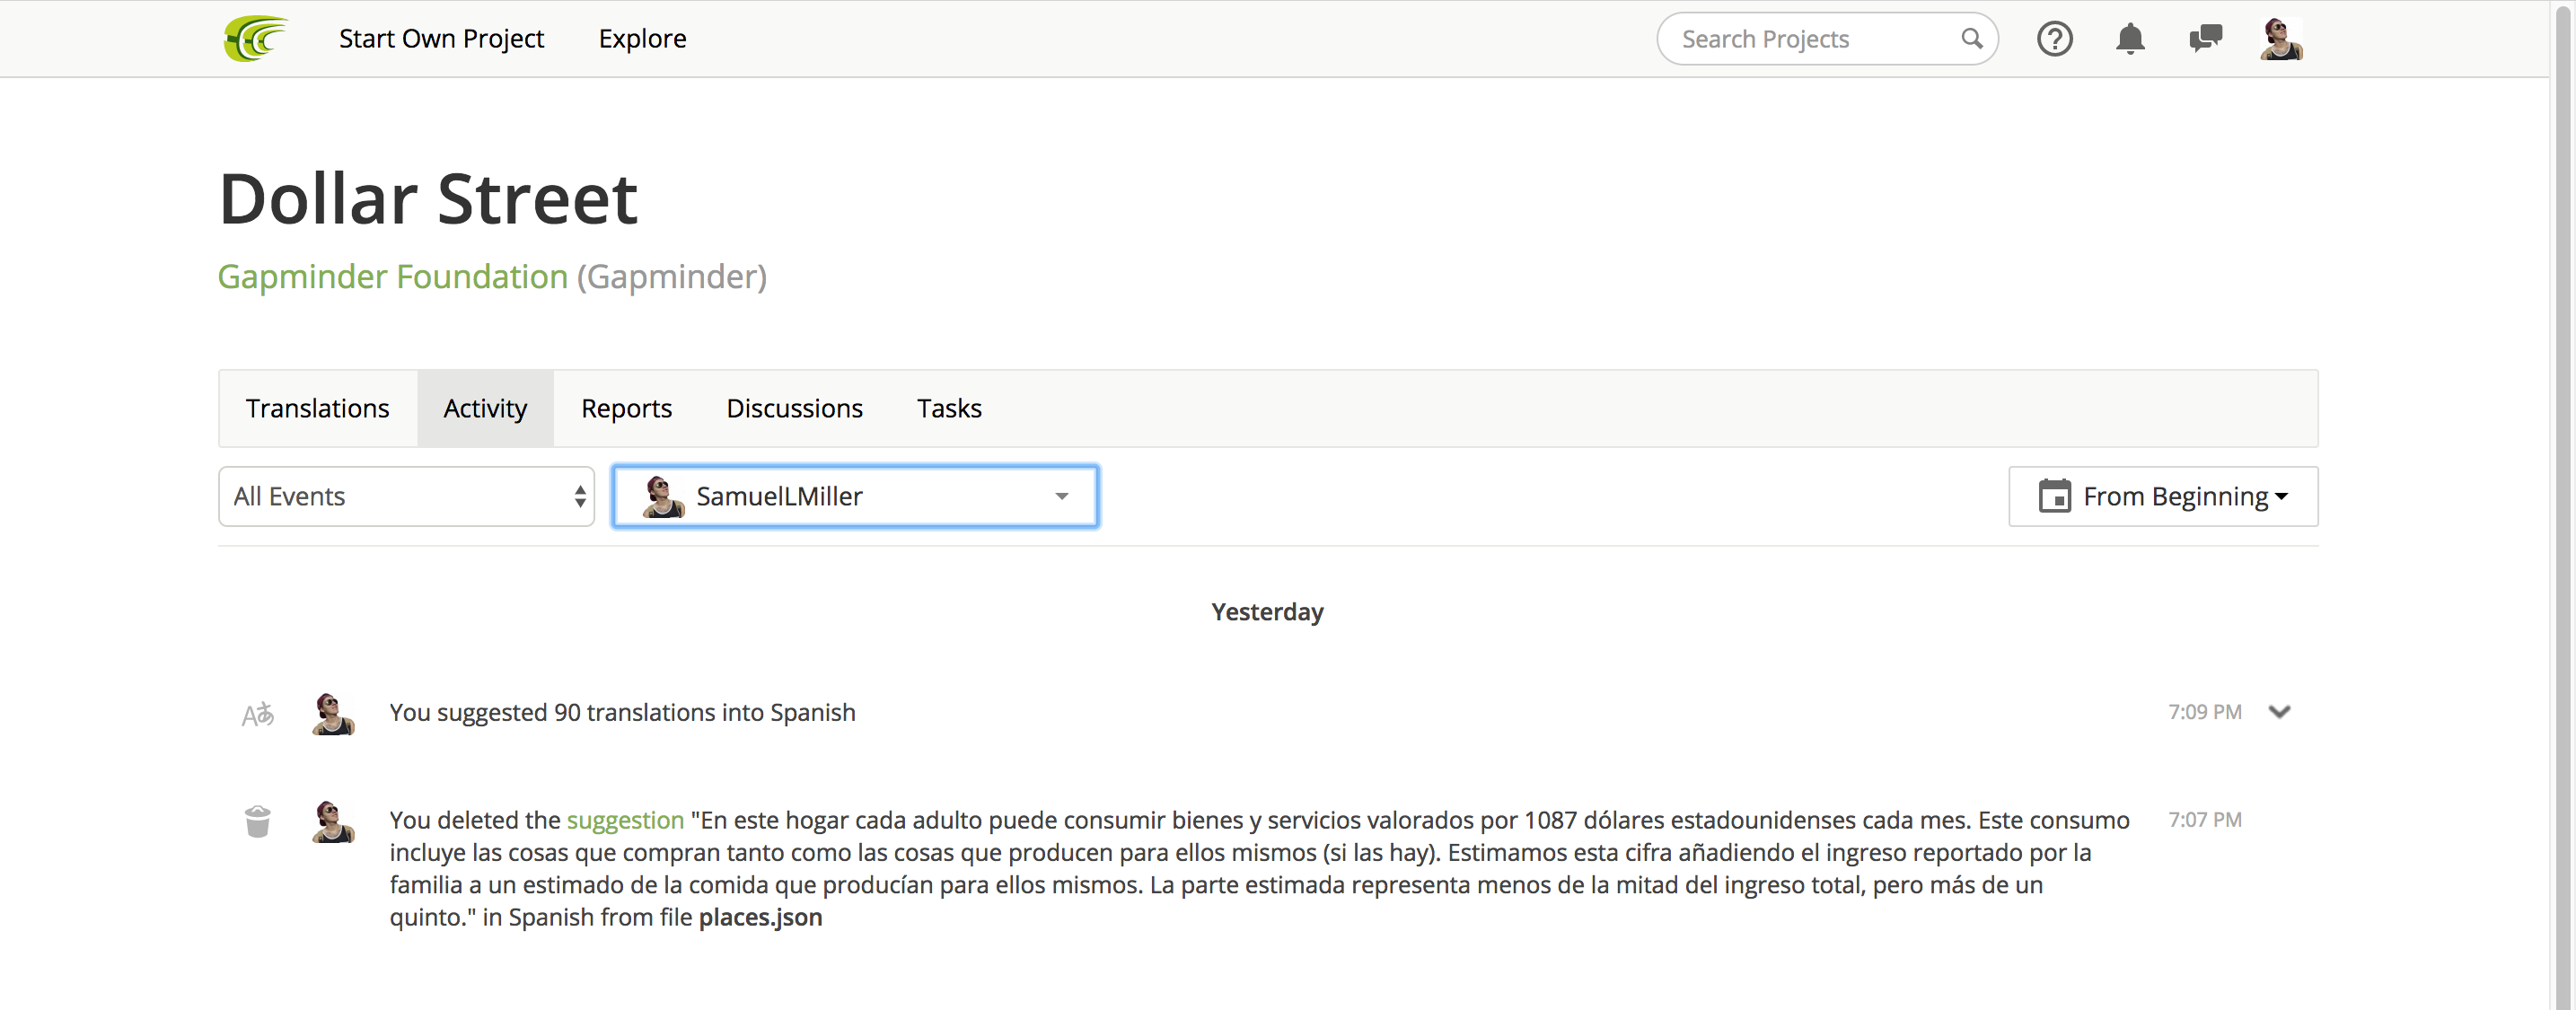
Task: Click avatar next to 'You suggested 90 translations'
Action: pyautogui.click(x=333, y=713)
